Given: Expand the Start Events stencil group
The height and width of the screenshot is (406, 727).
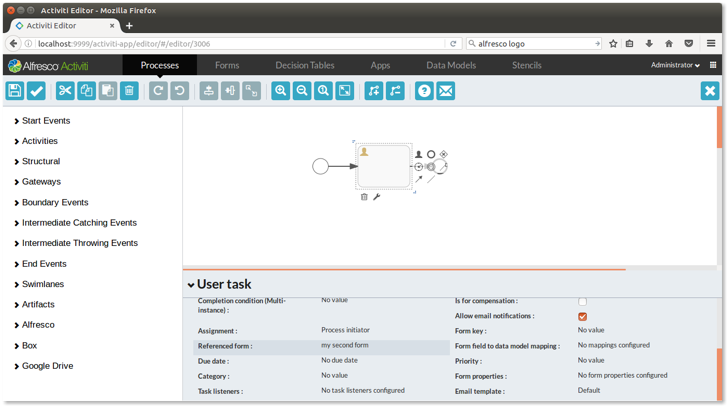Looking at the screenshot, I should [46, 121].
